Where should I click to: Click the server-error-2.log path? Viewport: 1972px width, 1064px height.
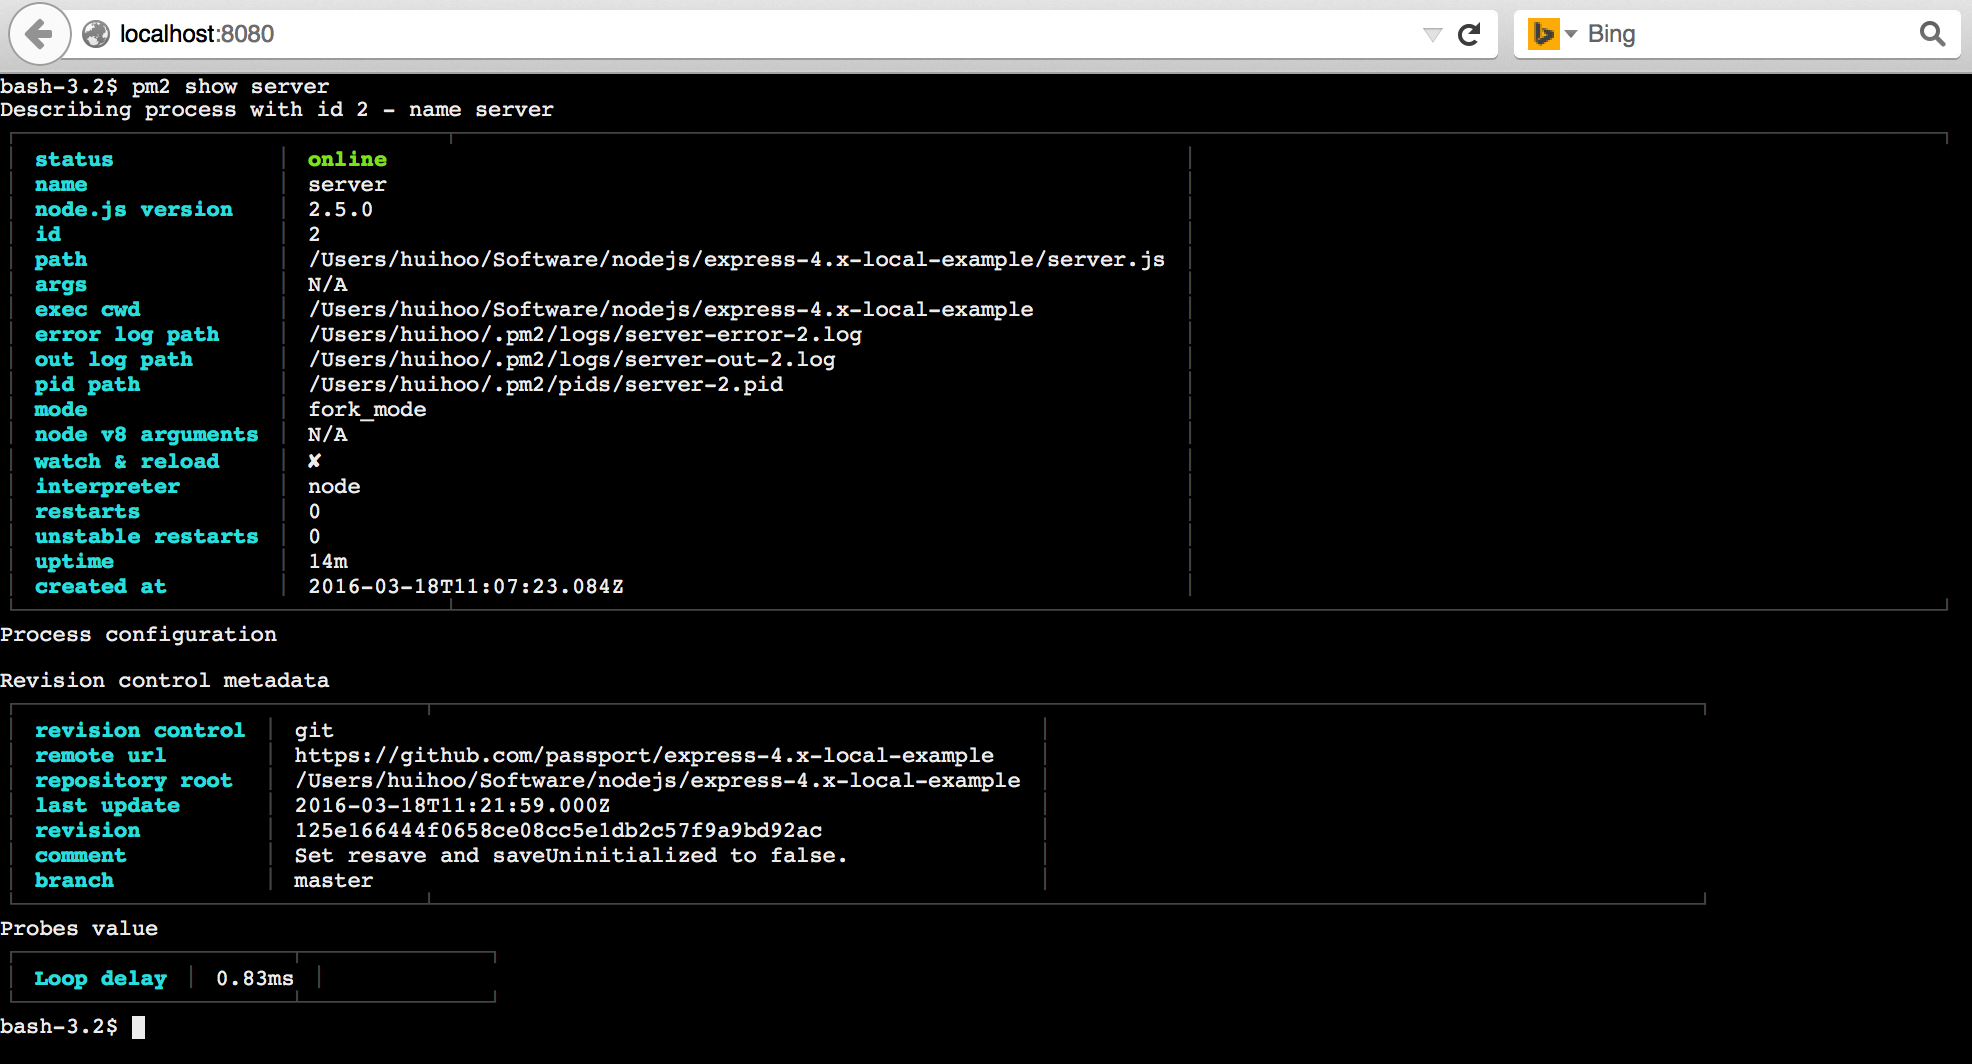[x=585, y=335]
